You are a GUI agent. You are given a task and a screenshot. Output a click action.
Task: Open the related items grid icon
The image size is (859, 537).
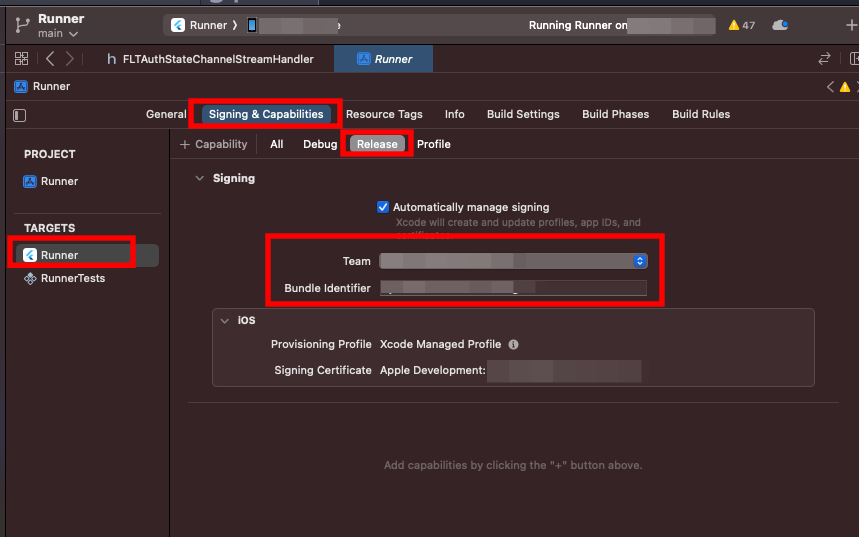pyautogui.click(x=21, y=59)
